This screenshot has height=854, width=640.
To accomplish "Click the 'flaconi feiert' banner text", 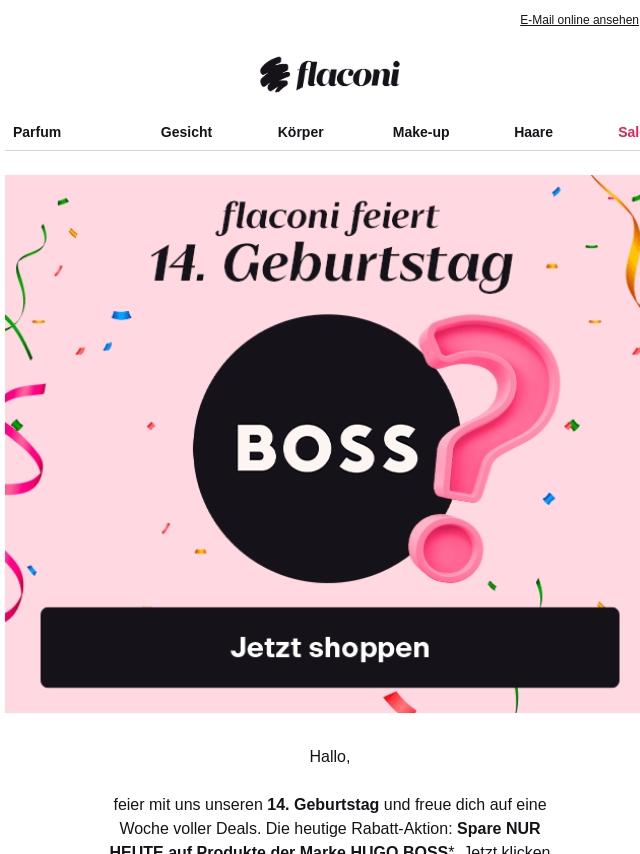I will [x=328, y=217].
